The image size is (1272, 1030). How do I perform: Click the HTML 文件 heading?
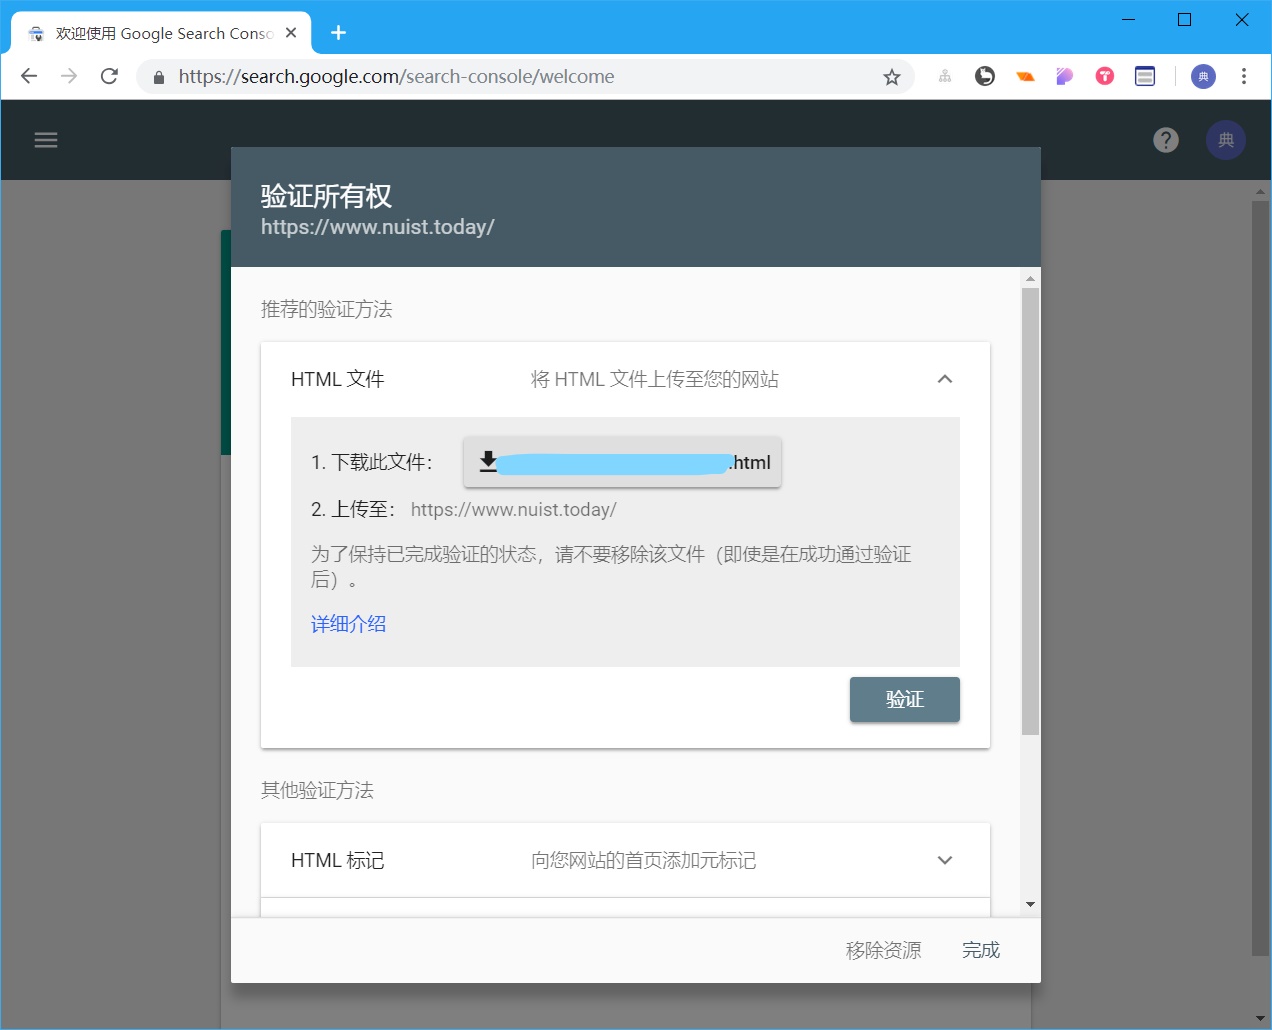(338, 379)
